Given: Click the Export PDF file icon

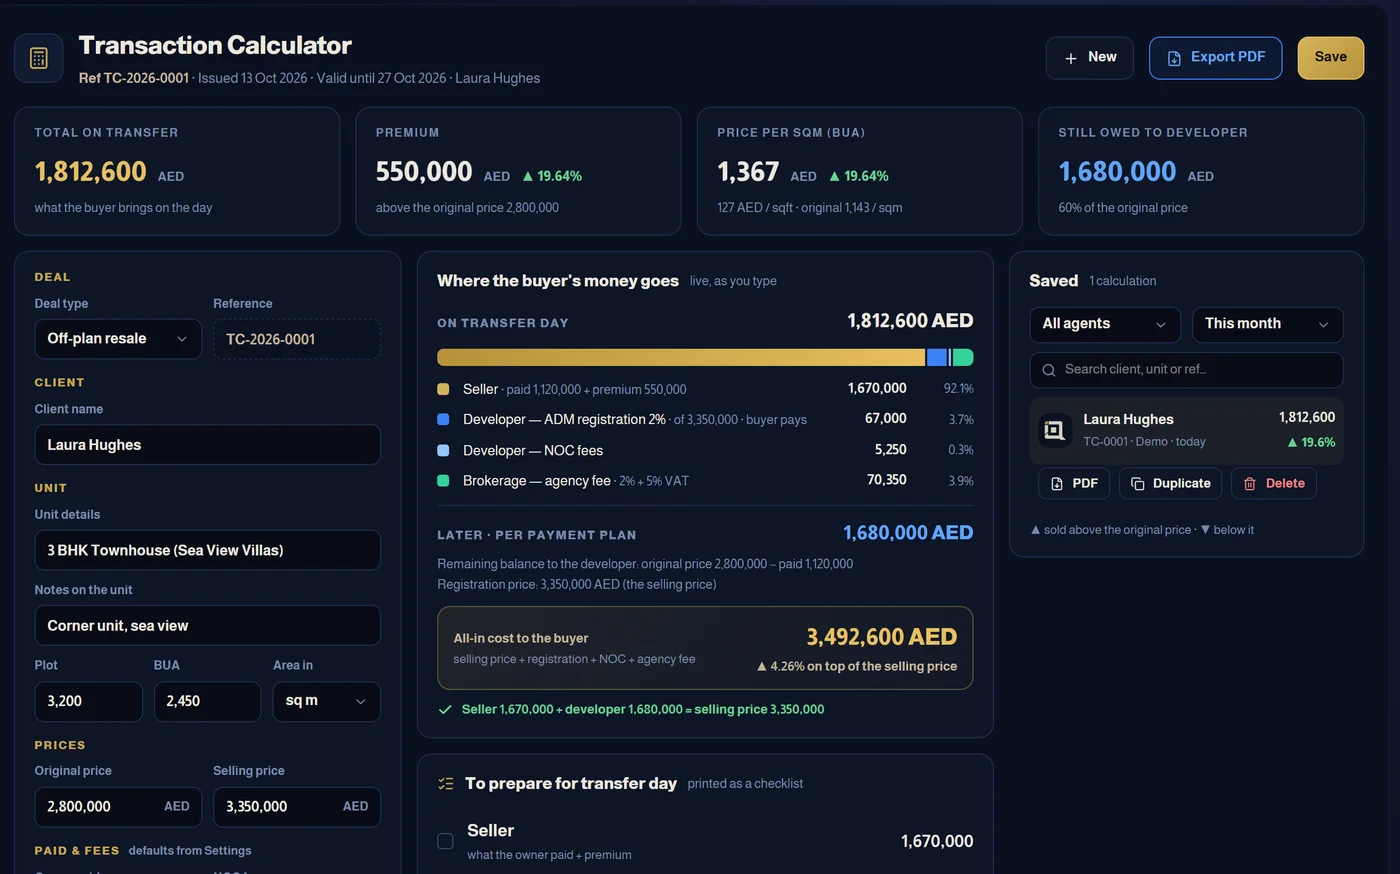Looking at the screenshot, I should 1174,58.
